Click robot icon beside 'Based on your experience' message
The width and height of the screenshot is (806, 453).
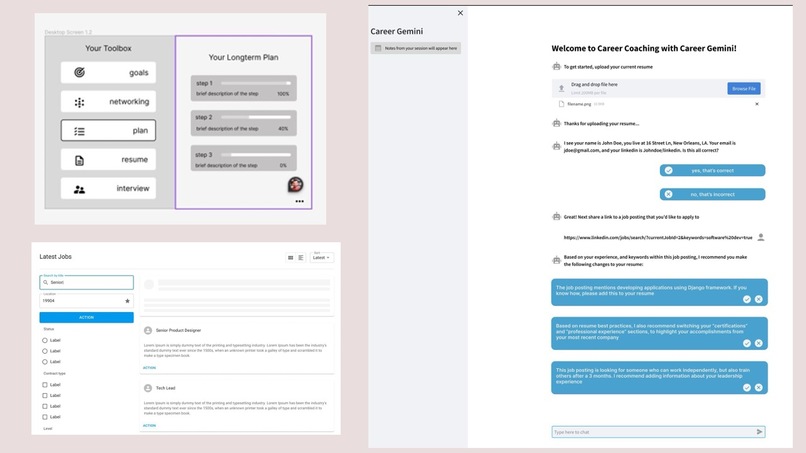[556, 260]
